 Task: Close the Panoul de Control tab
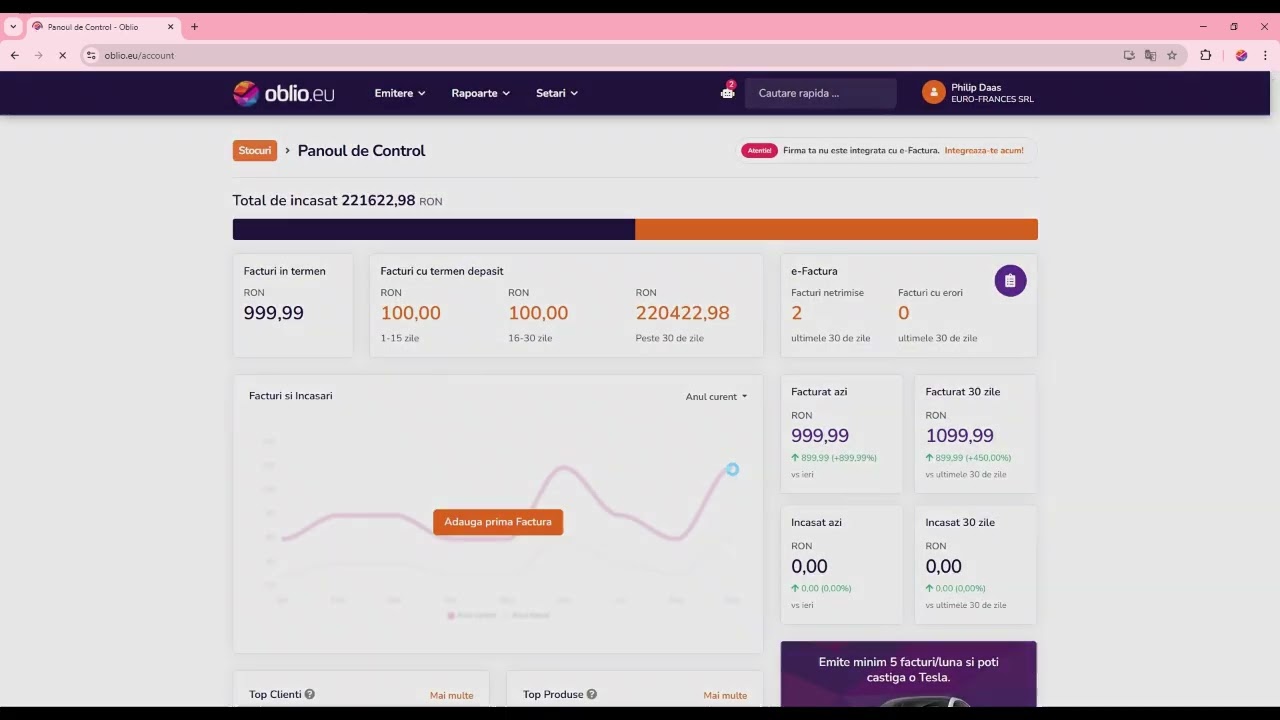pyautogui.click(x=170, y=27)
